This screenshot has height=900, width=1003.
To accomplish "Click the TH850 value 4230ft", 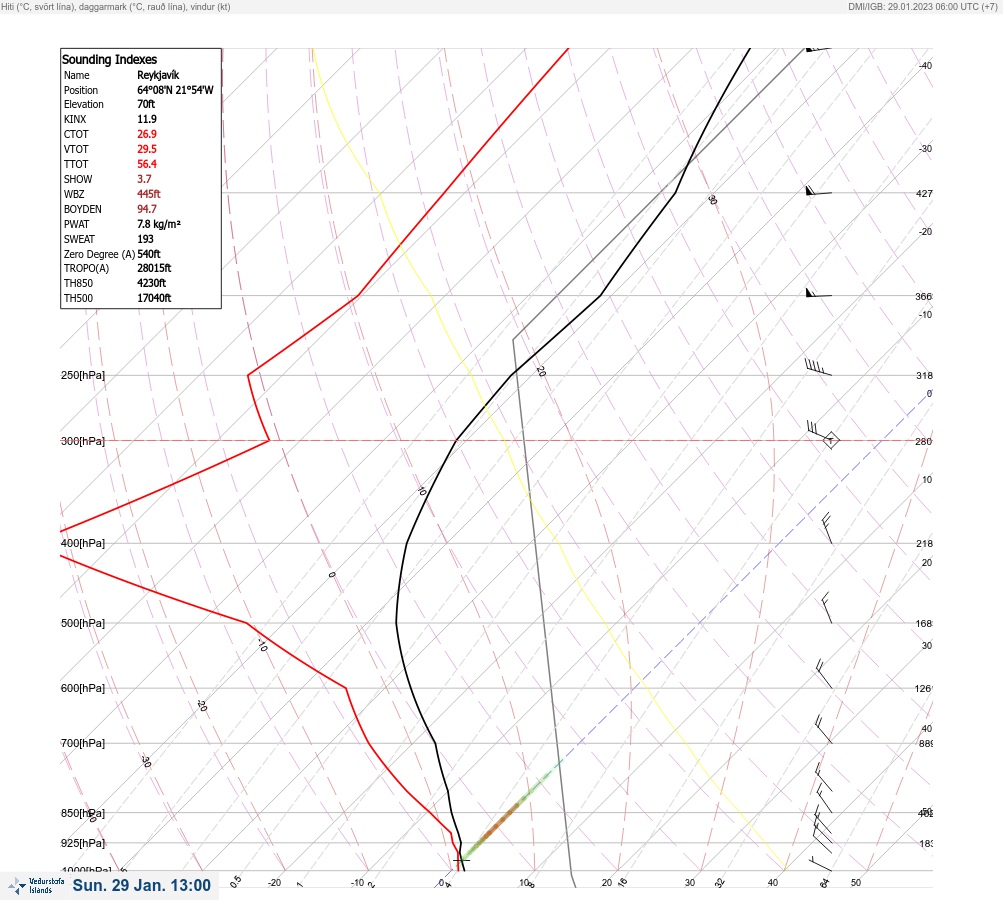I will pyautogui.click(x=152, y=283).
